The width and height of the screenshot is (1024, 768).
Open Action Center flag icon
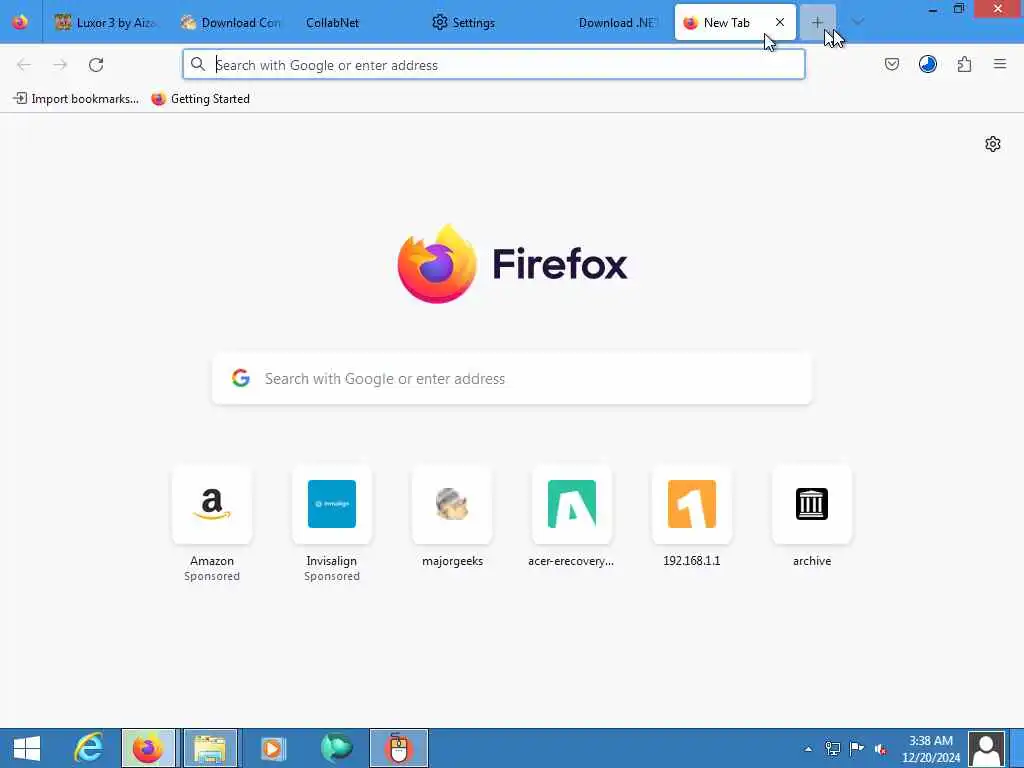[856, 748]
